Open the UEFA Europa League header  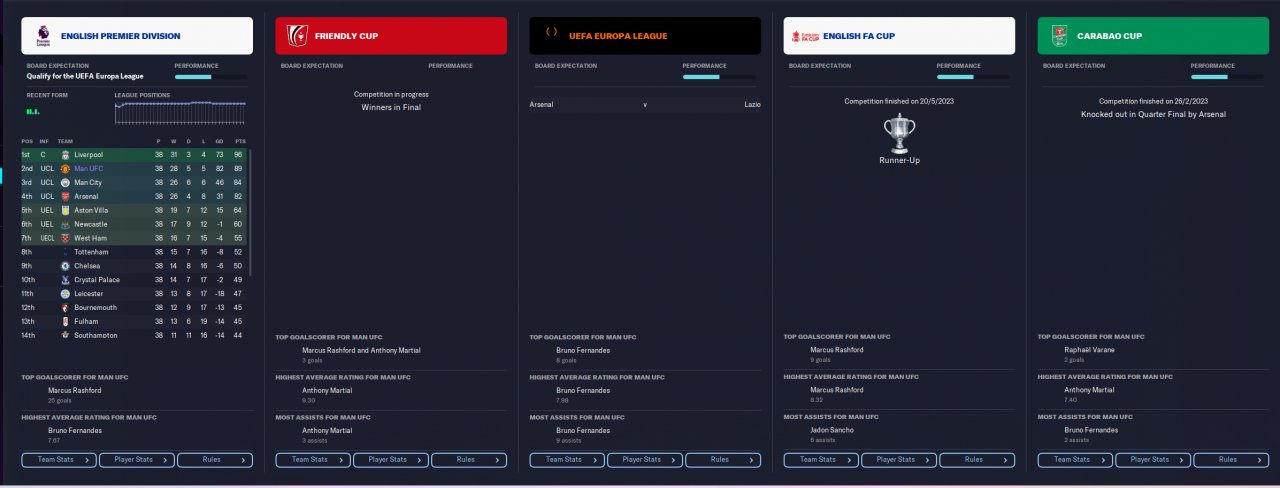point(645,36)
